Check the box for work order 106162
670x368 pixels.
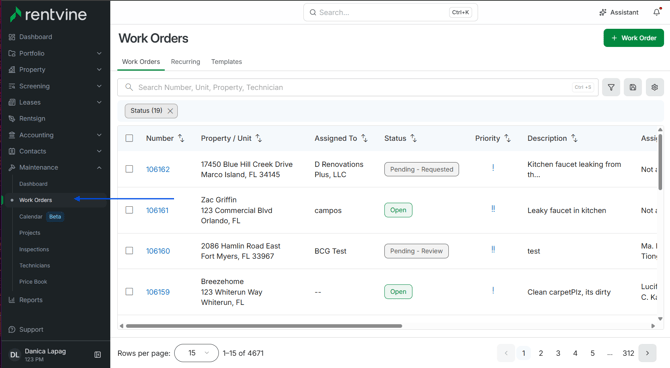click(x=129, y=169)
